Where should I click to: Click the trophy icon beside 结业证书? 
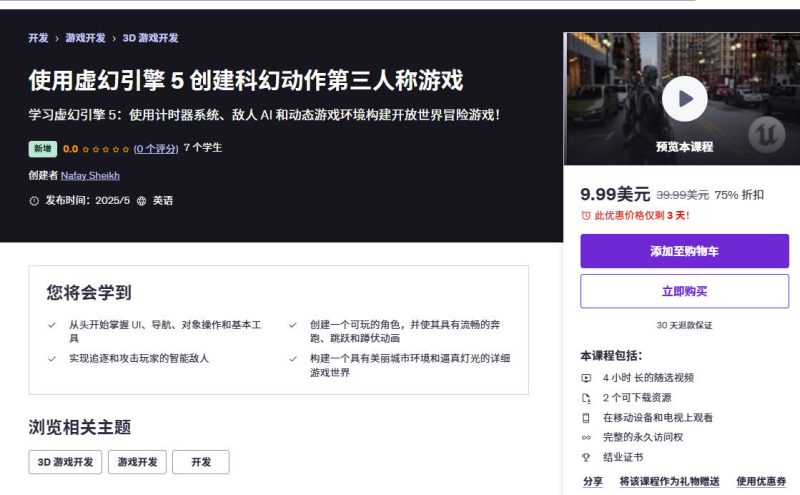coord(586,457)
